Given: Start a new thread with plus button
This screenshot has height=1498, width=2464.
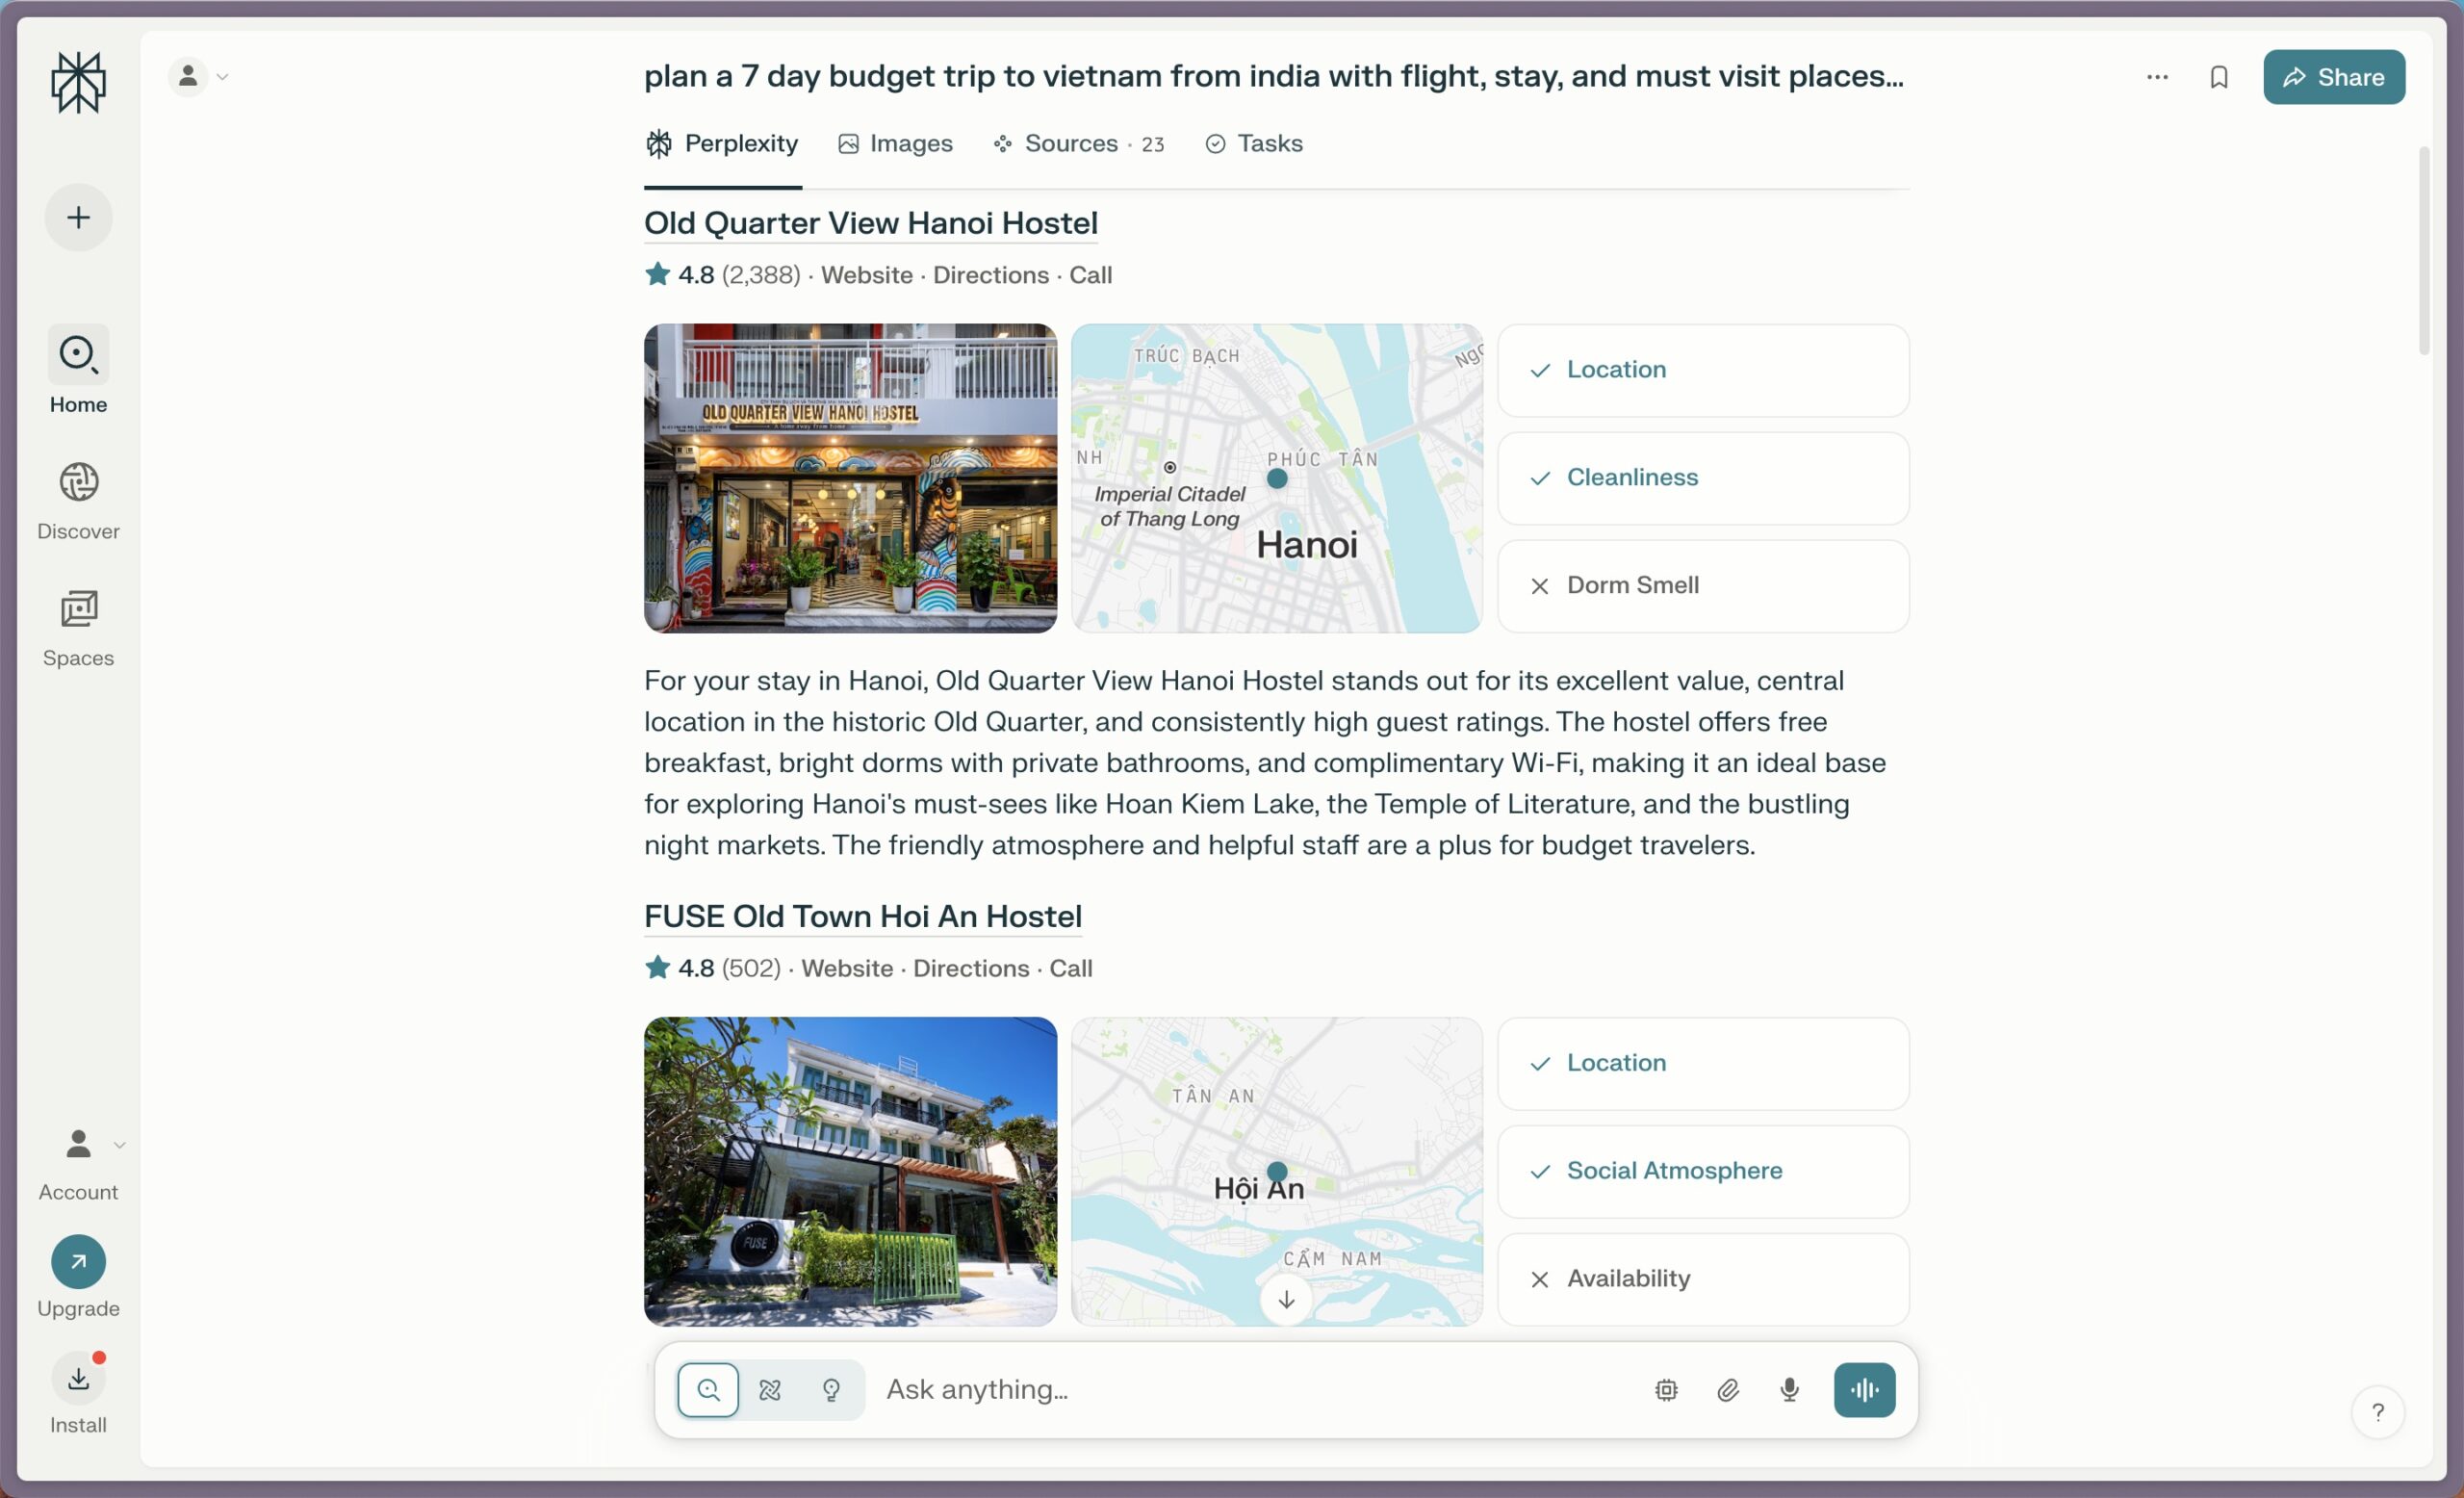Looking at the screenshot, I should point(78,217).
